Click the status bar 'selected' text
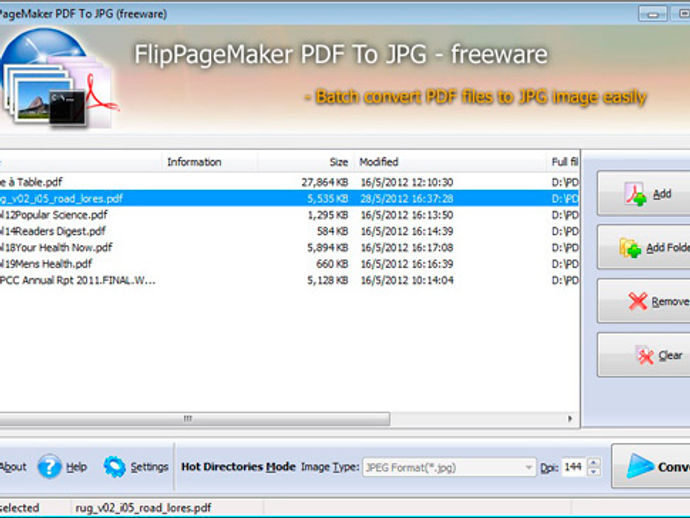Screen dimensions: 690x518 pyautogui.click(x=19, y=508)
